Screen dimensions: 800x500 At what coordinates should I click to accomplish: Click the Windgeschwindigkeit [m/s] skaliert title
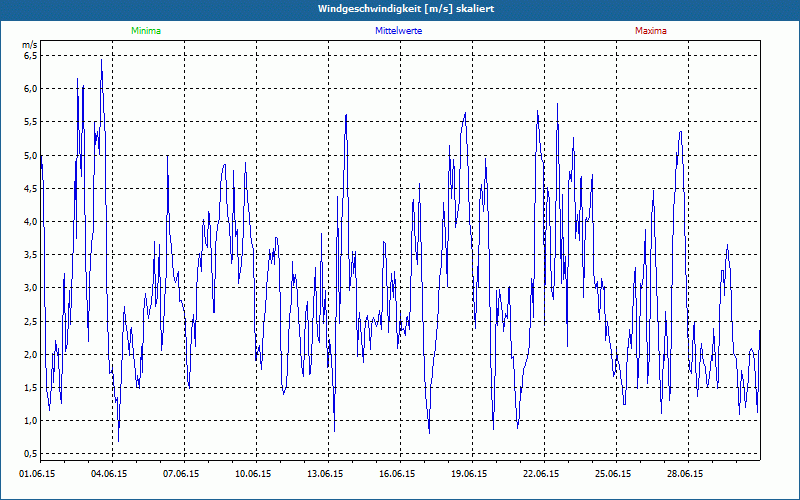406,9
